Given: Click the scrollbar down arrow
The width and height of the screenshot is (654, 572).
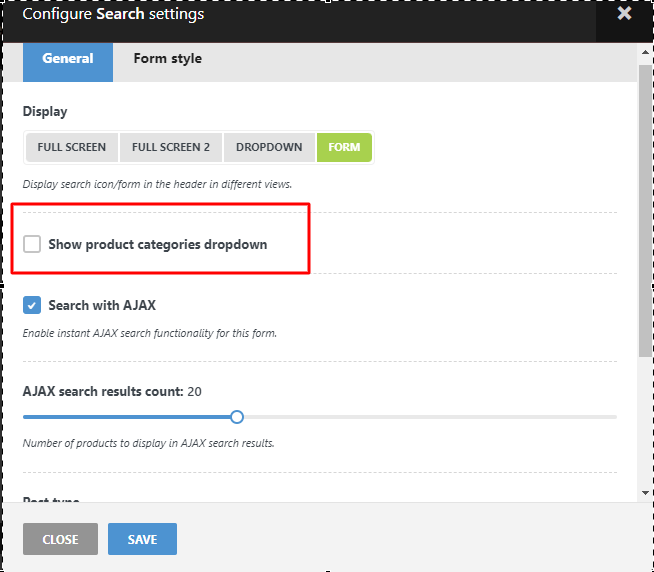Looking at the screenshot, I should click(645, 493).
